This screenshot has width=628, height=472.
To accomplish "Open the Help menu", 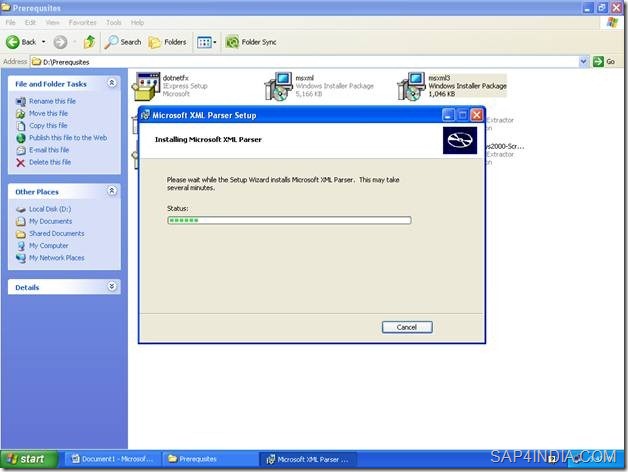I will pyautogui.click(x=137, y=22).
